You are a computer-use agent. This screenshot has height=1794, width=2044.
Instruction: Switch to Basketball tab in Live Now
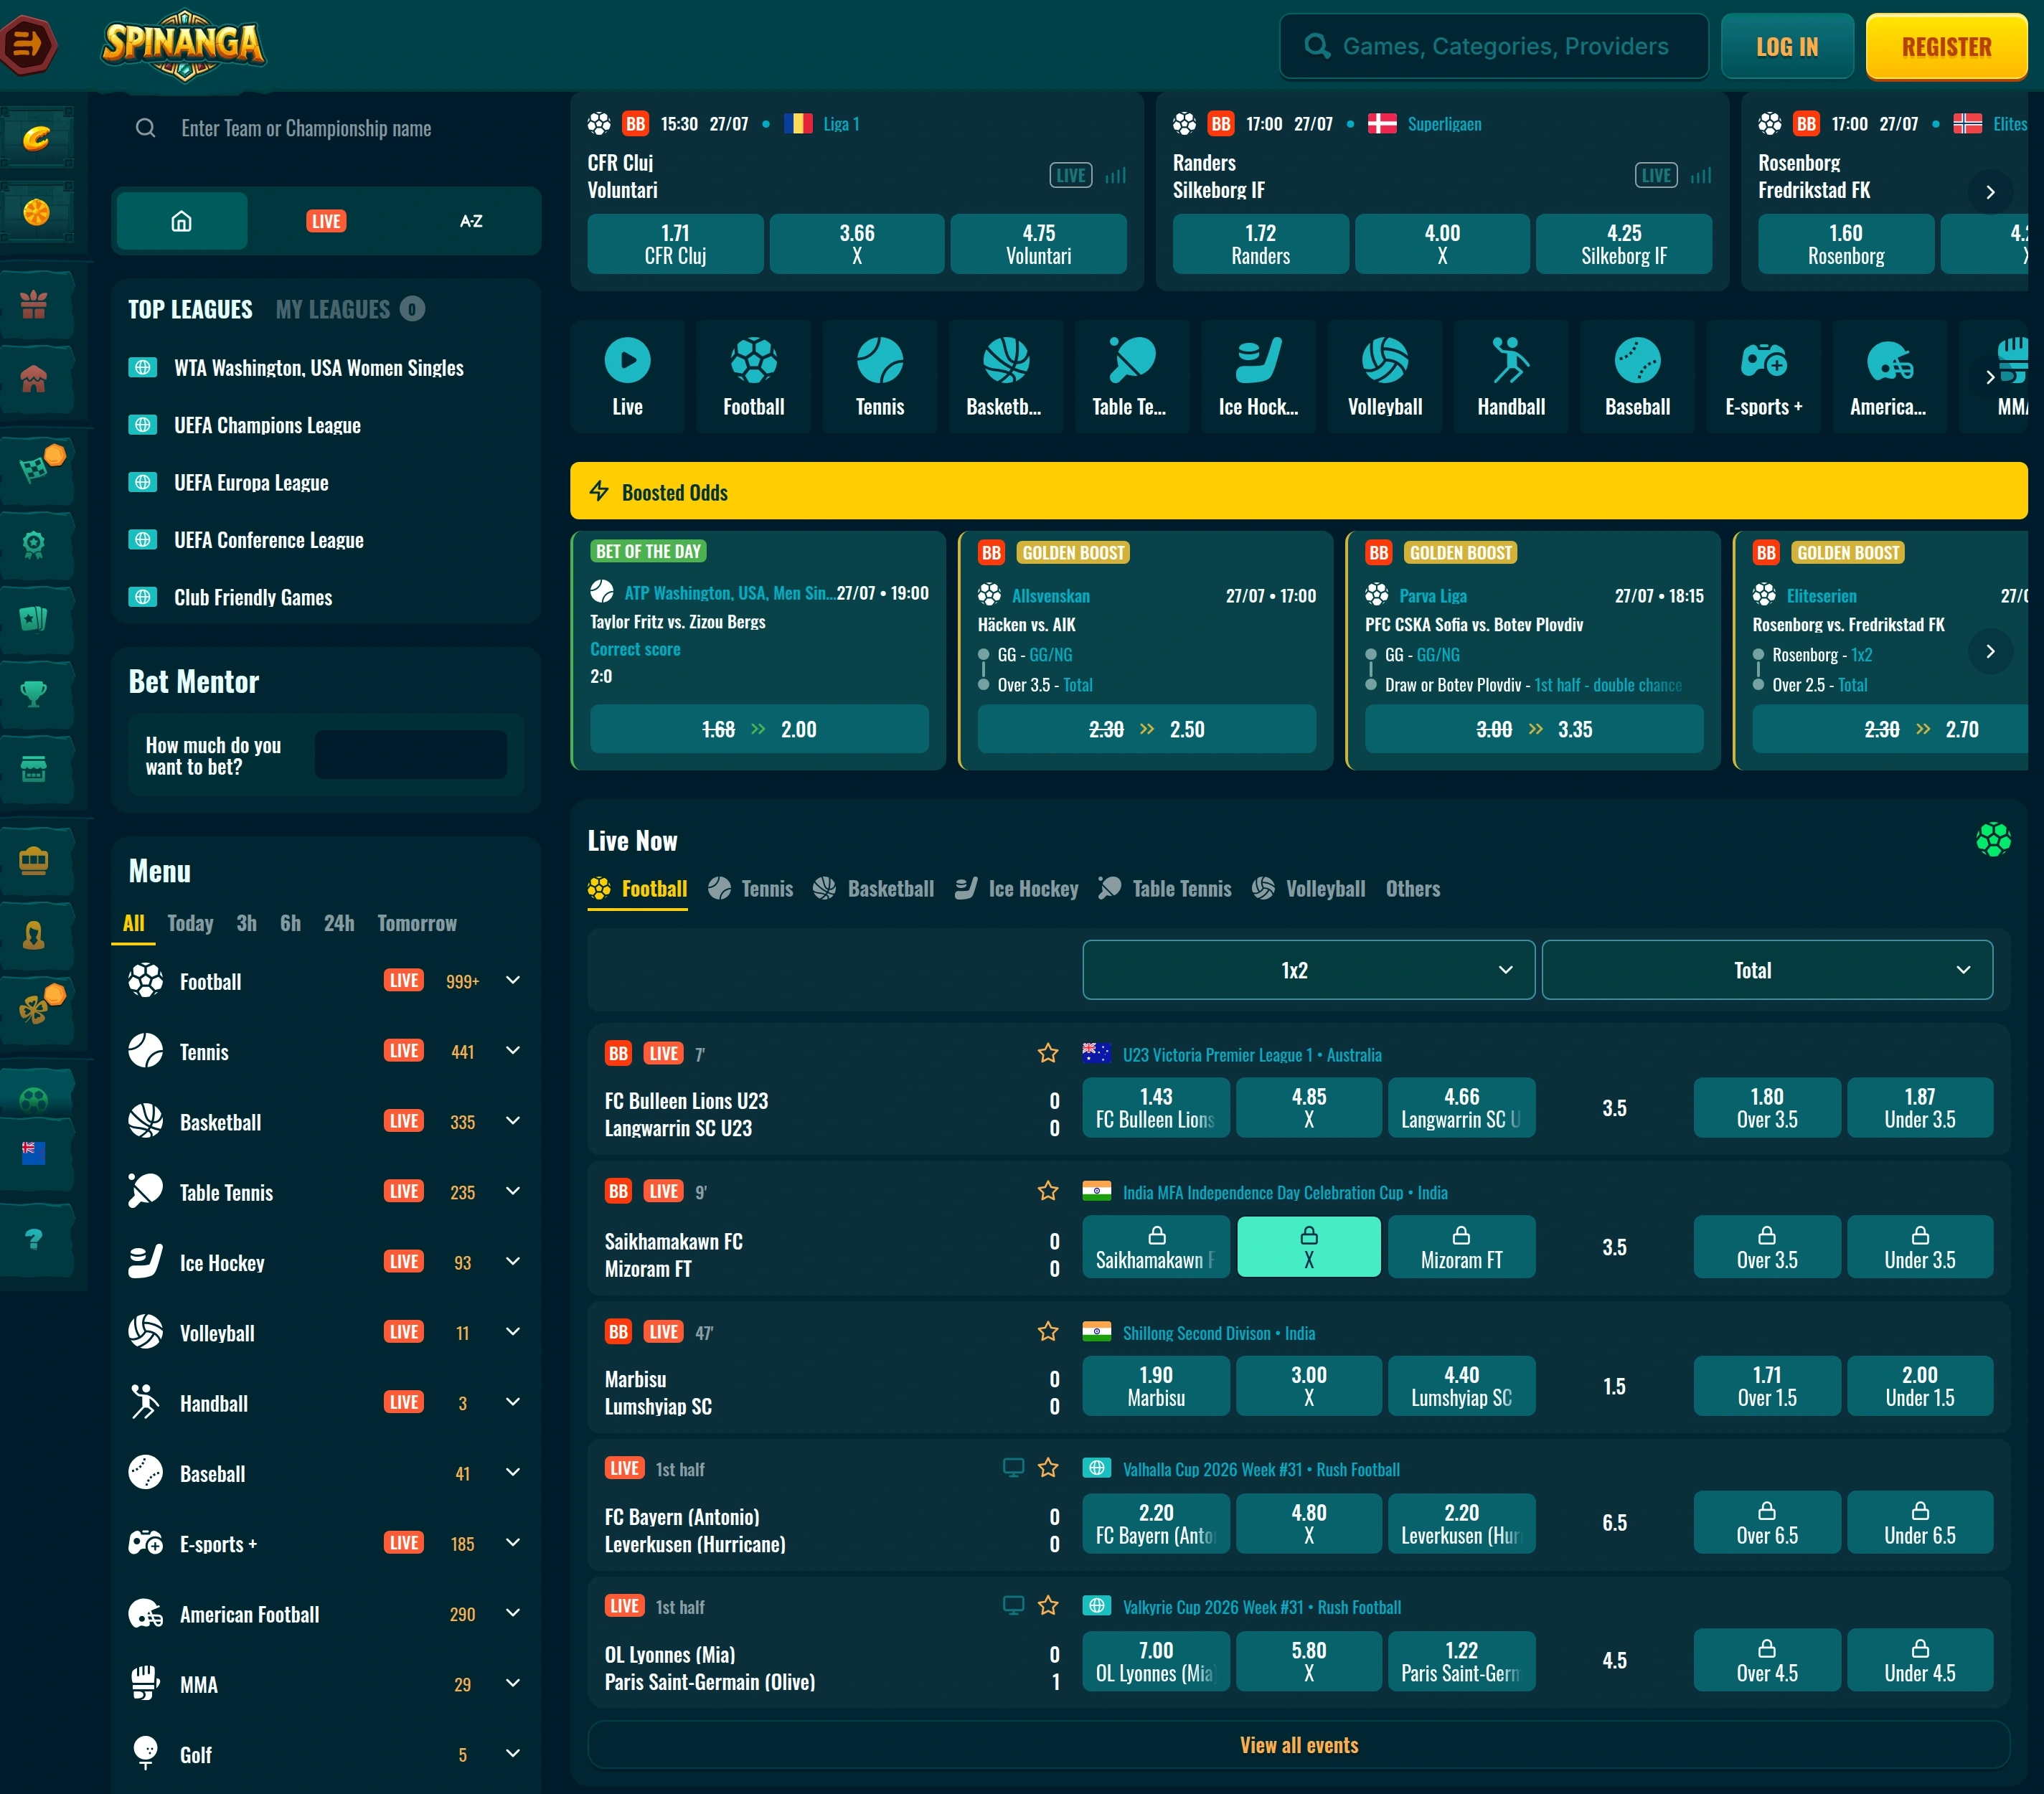click(874, 888)
